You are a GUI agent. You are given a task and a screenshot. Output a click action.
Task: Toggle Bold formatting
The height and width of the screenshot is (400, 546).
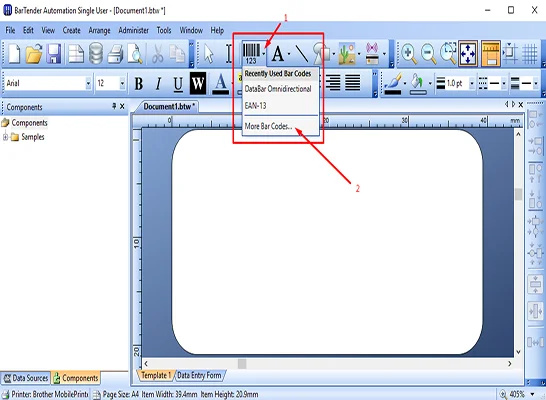click(139, 84)
